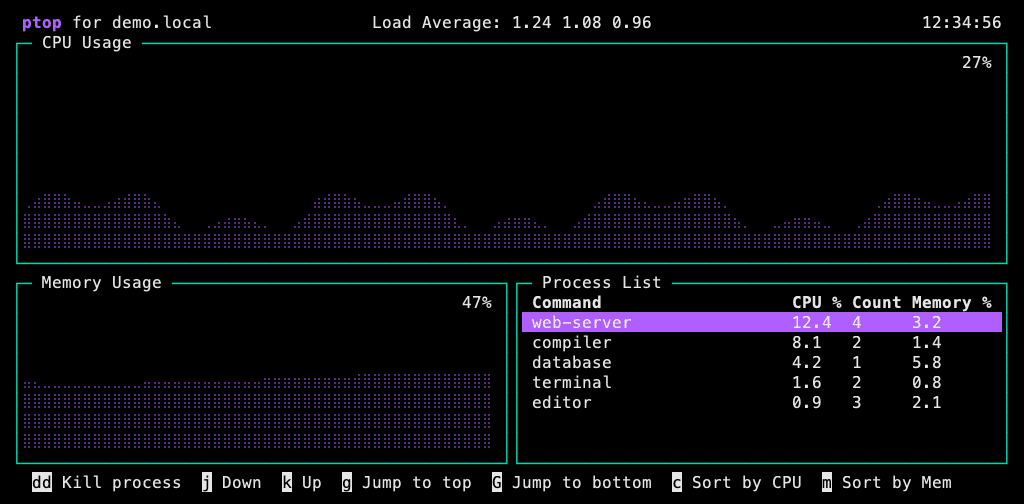Viewport: 1024px width, 504px height.
Task: Click the G Jump to bottom shortcut
Action: 571,482
